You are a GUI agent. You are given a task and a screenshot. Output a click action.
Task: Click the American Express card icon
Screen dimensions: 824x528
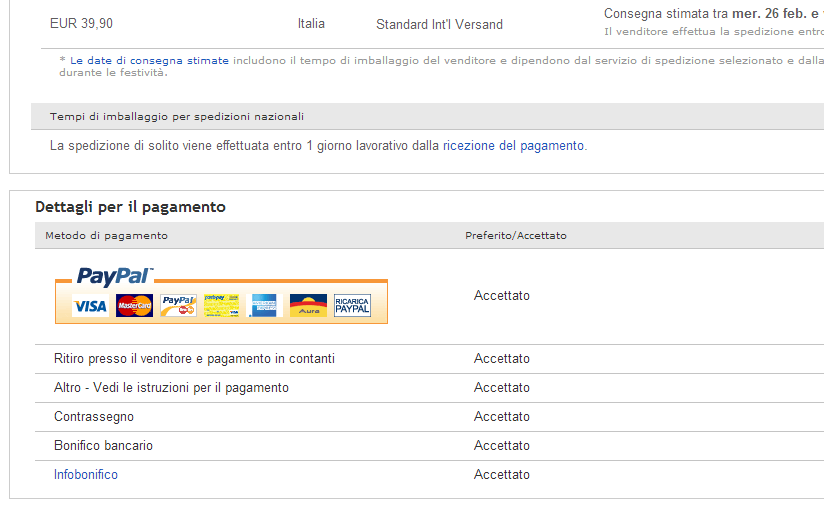pyautogui.click(x=264, y=306)
